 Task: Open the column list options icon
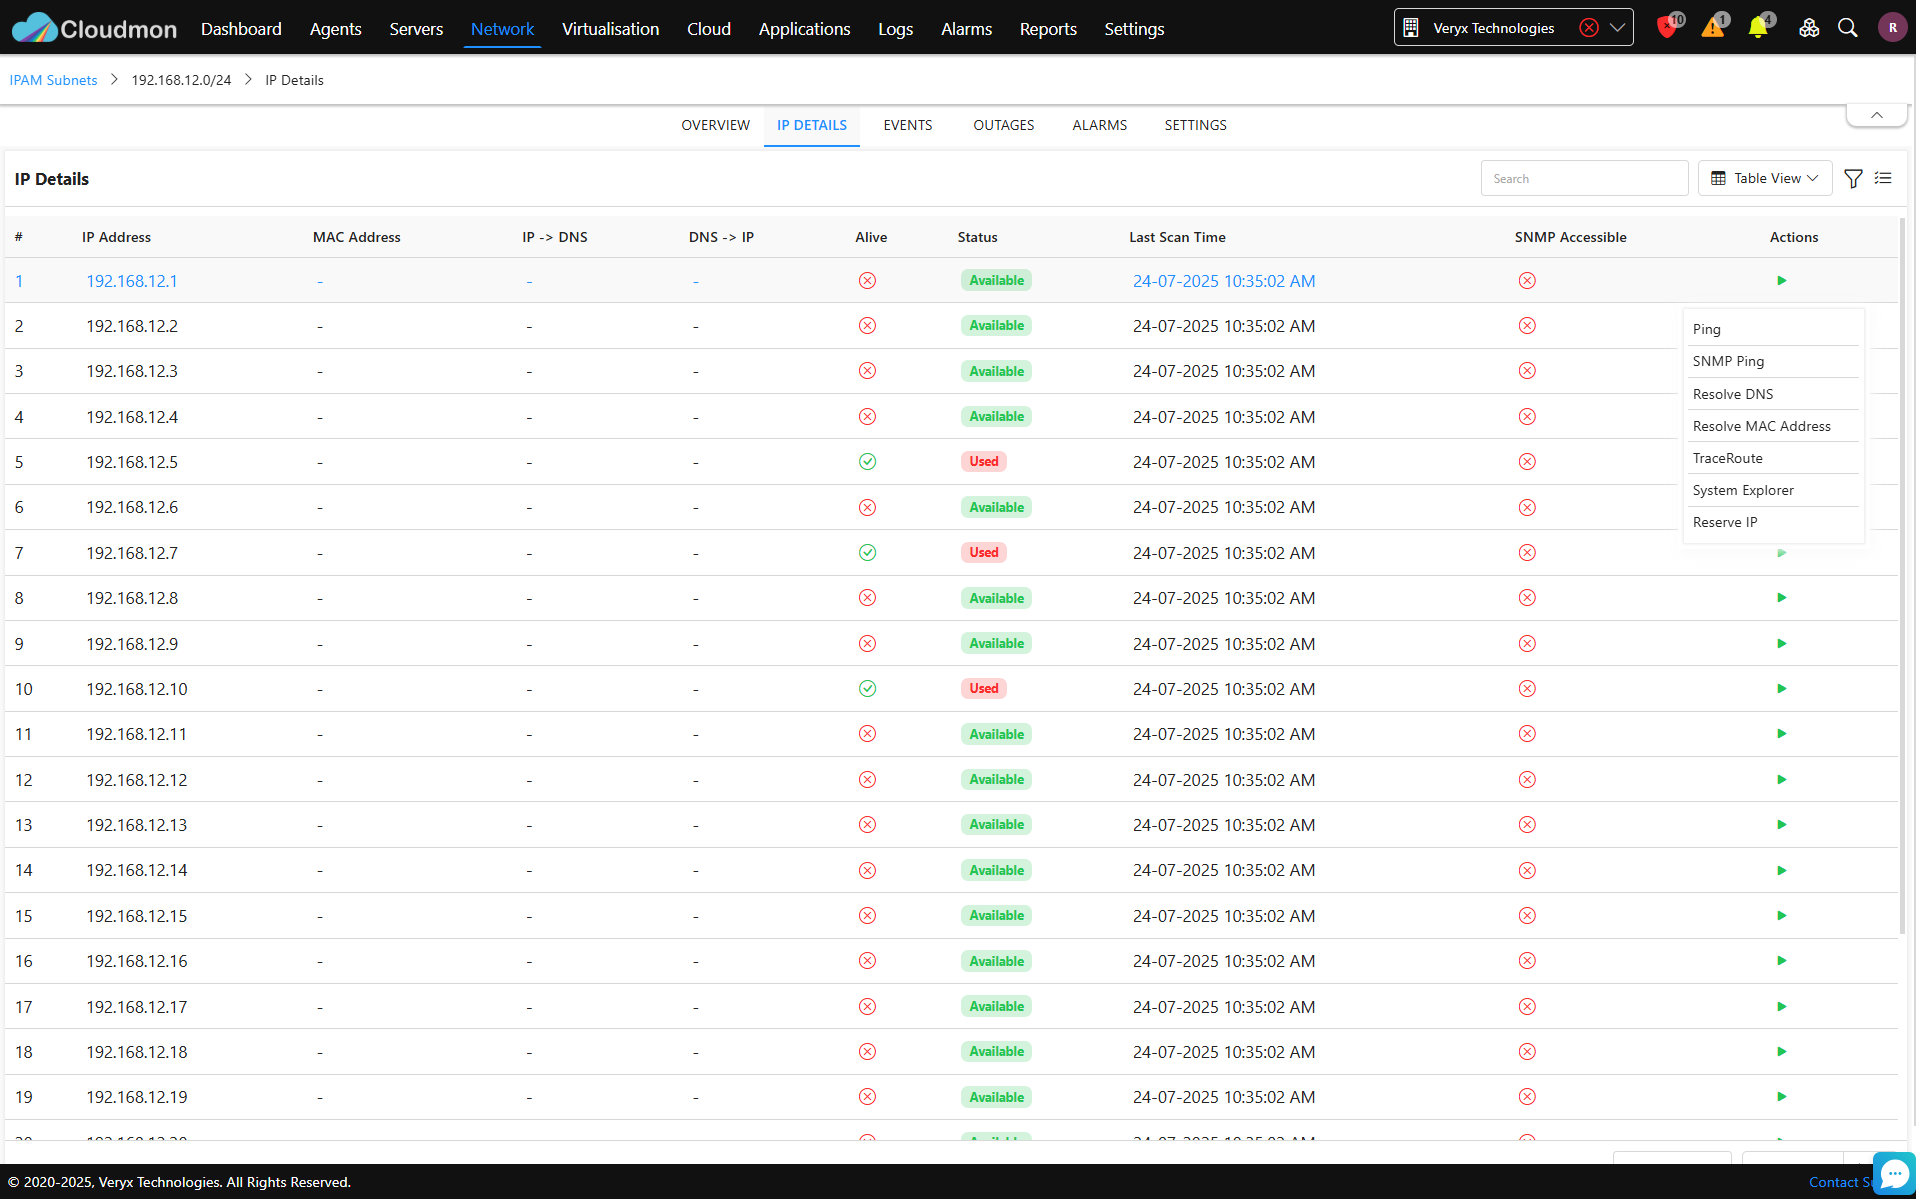point(1883,178)
